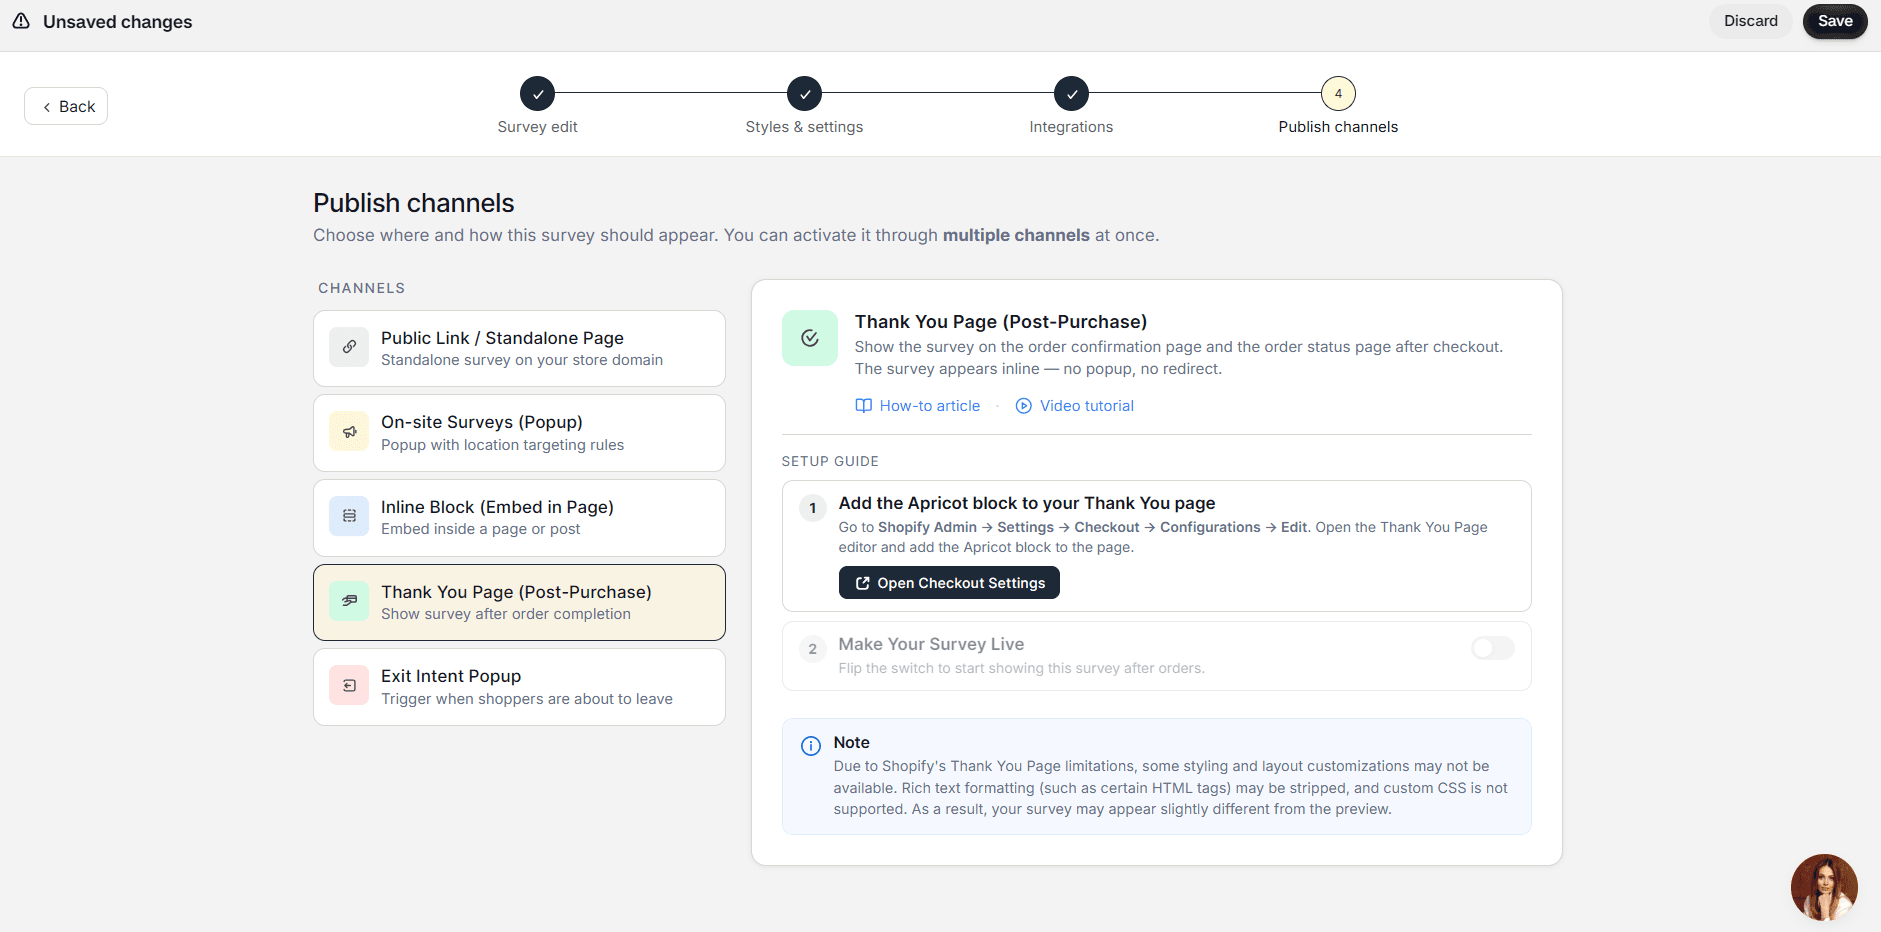This screenshot has width=1881, height=932.
Task: Click the 'SETUP GUIDE' label
Action: tap(830, 461)
